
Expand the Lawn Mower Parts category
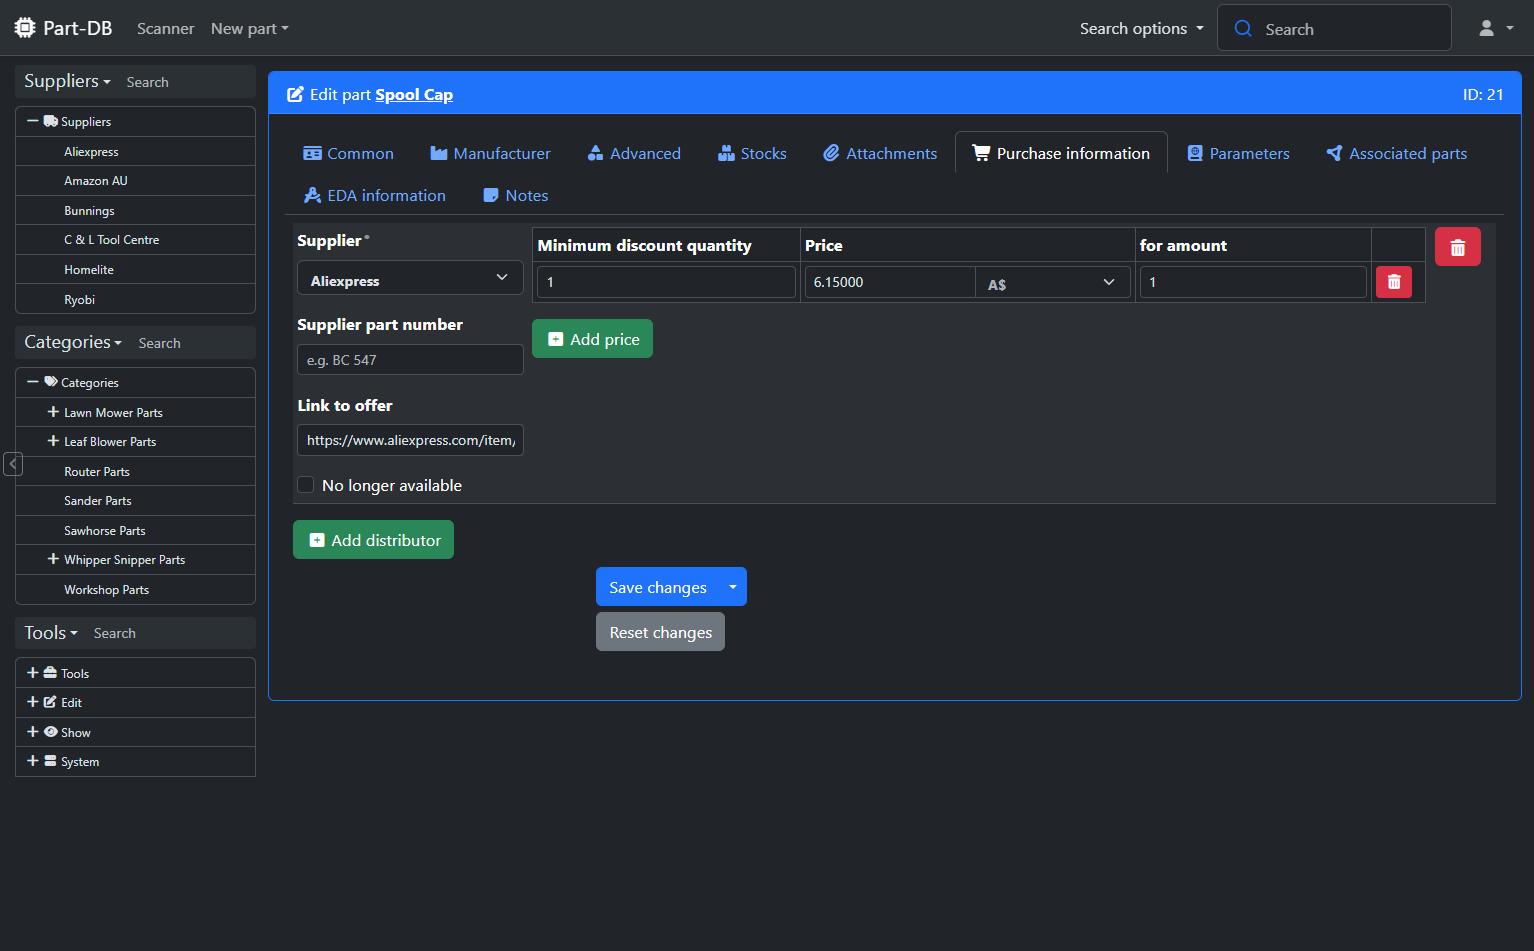coord(53,412)
